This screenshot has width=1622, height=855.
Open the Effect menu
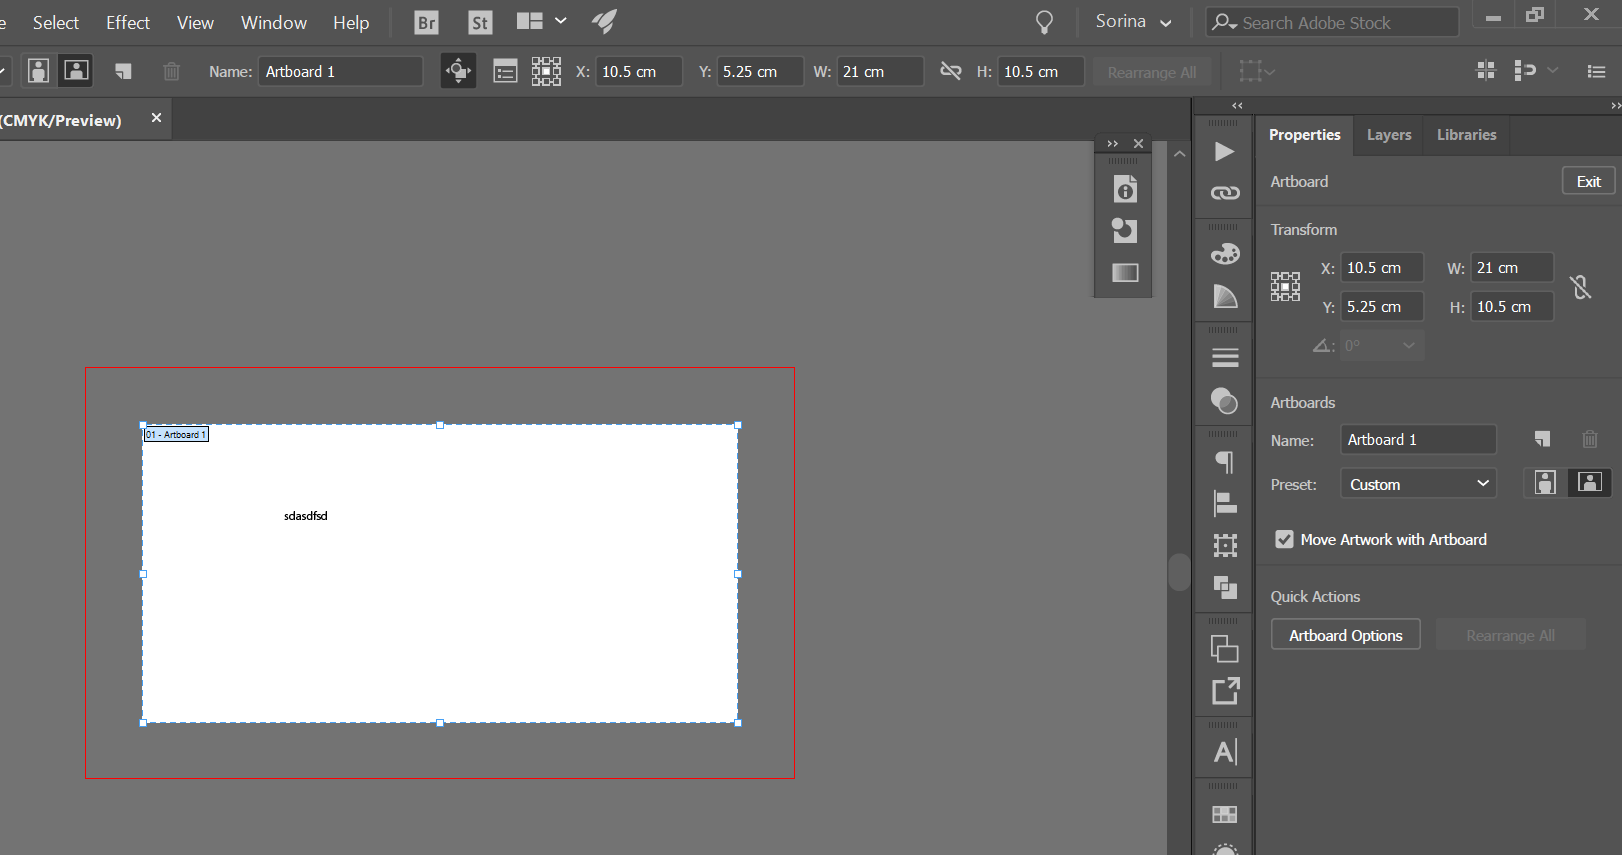[x=128, y=22]
